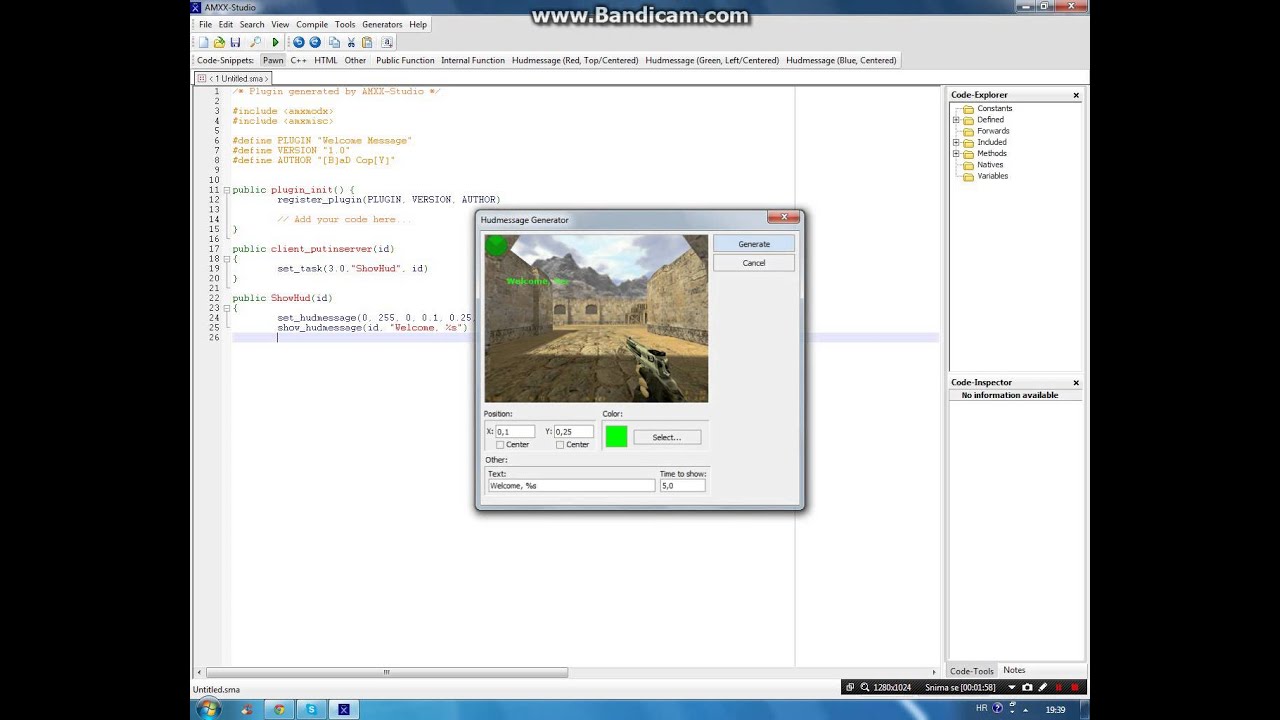Expand the Defined node in Code-Explorer
1280x720 pixels.
click(x=956, y=120)
